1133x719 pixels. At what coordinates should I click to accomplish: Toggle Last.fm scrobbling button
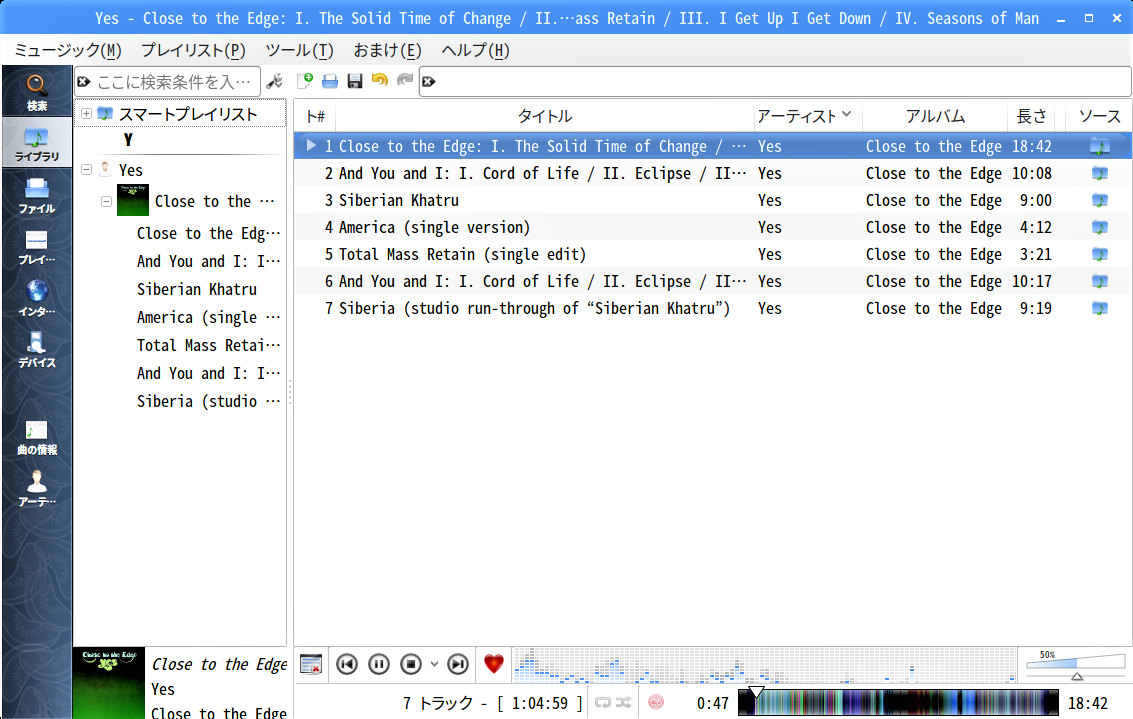click(656, 702)
